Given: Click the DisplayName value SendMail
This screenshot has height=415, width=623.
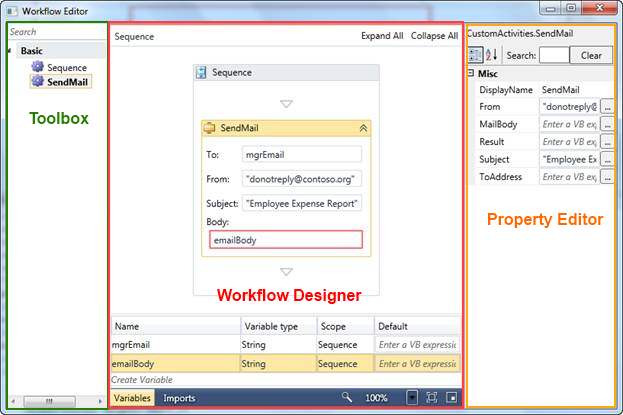Looking at the screenshot, I should click(561, 90).
